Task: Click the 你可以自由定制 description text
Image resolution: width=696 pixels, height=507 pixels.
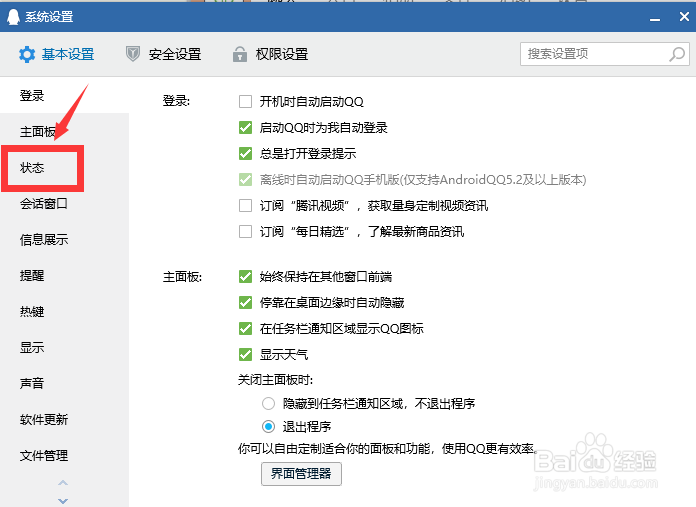Action: [388, 449]
